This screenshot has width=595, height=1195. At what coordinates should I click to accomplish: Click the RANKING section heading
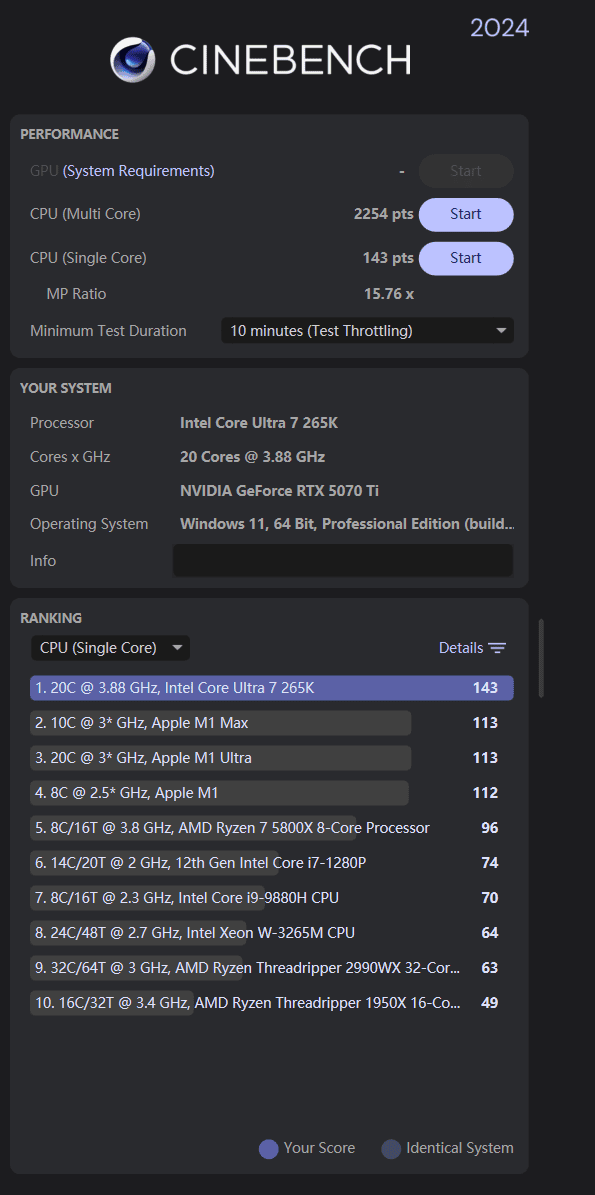tap(51, 618)
